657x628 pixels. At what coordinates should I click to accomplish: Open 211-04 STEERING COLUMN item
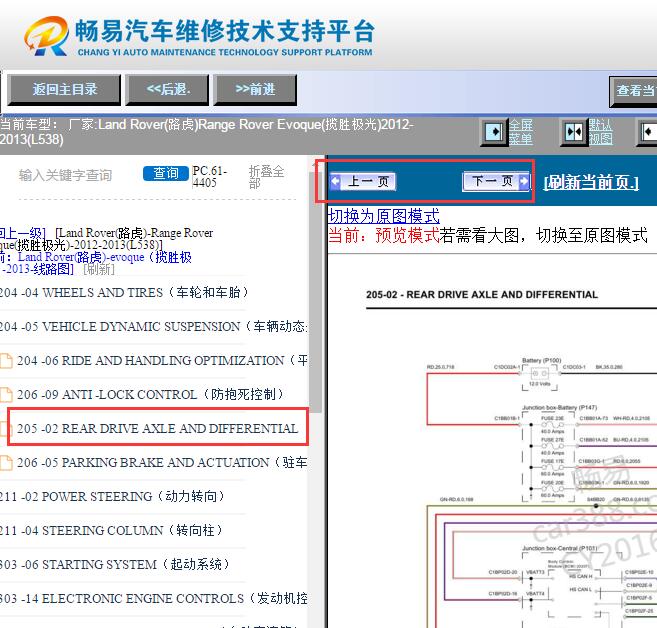[x=111, y=530]
